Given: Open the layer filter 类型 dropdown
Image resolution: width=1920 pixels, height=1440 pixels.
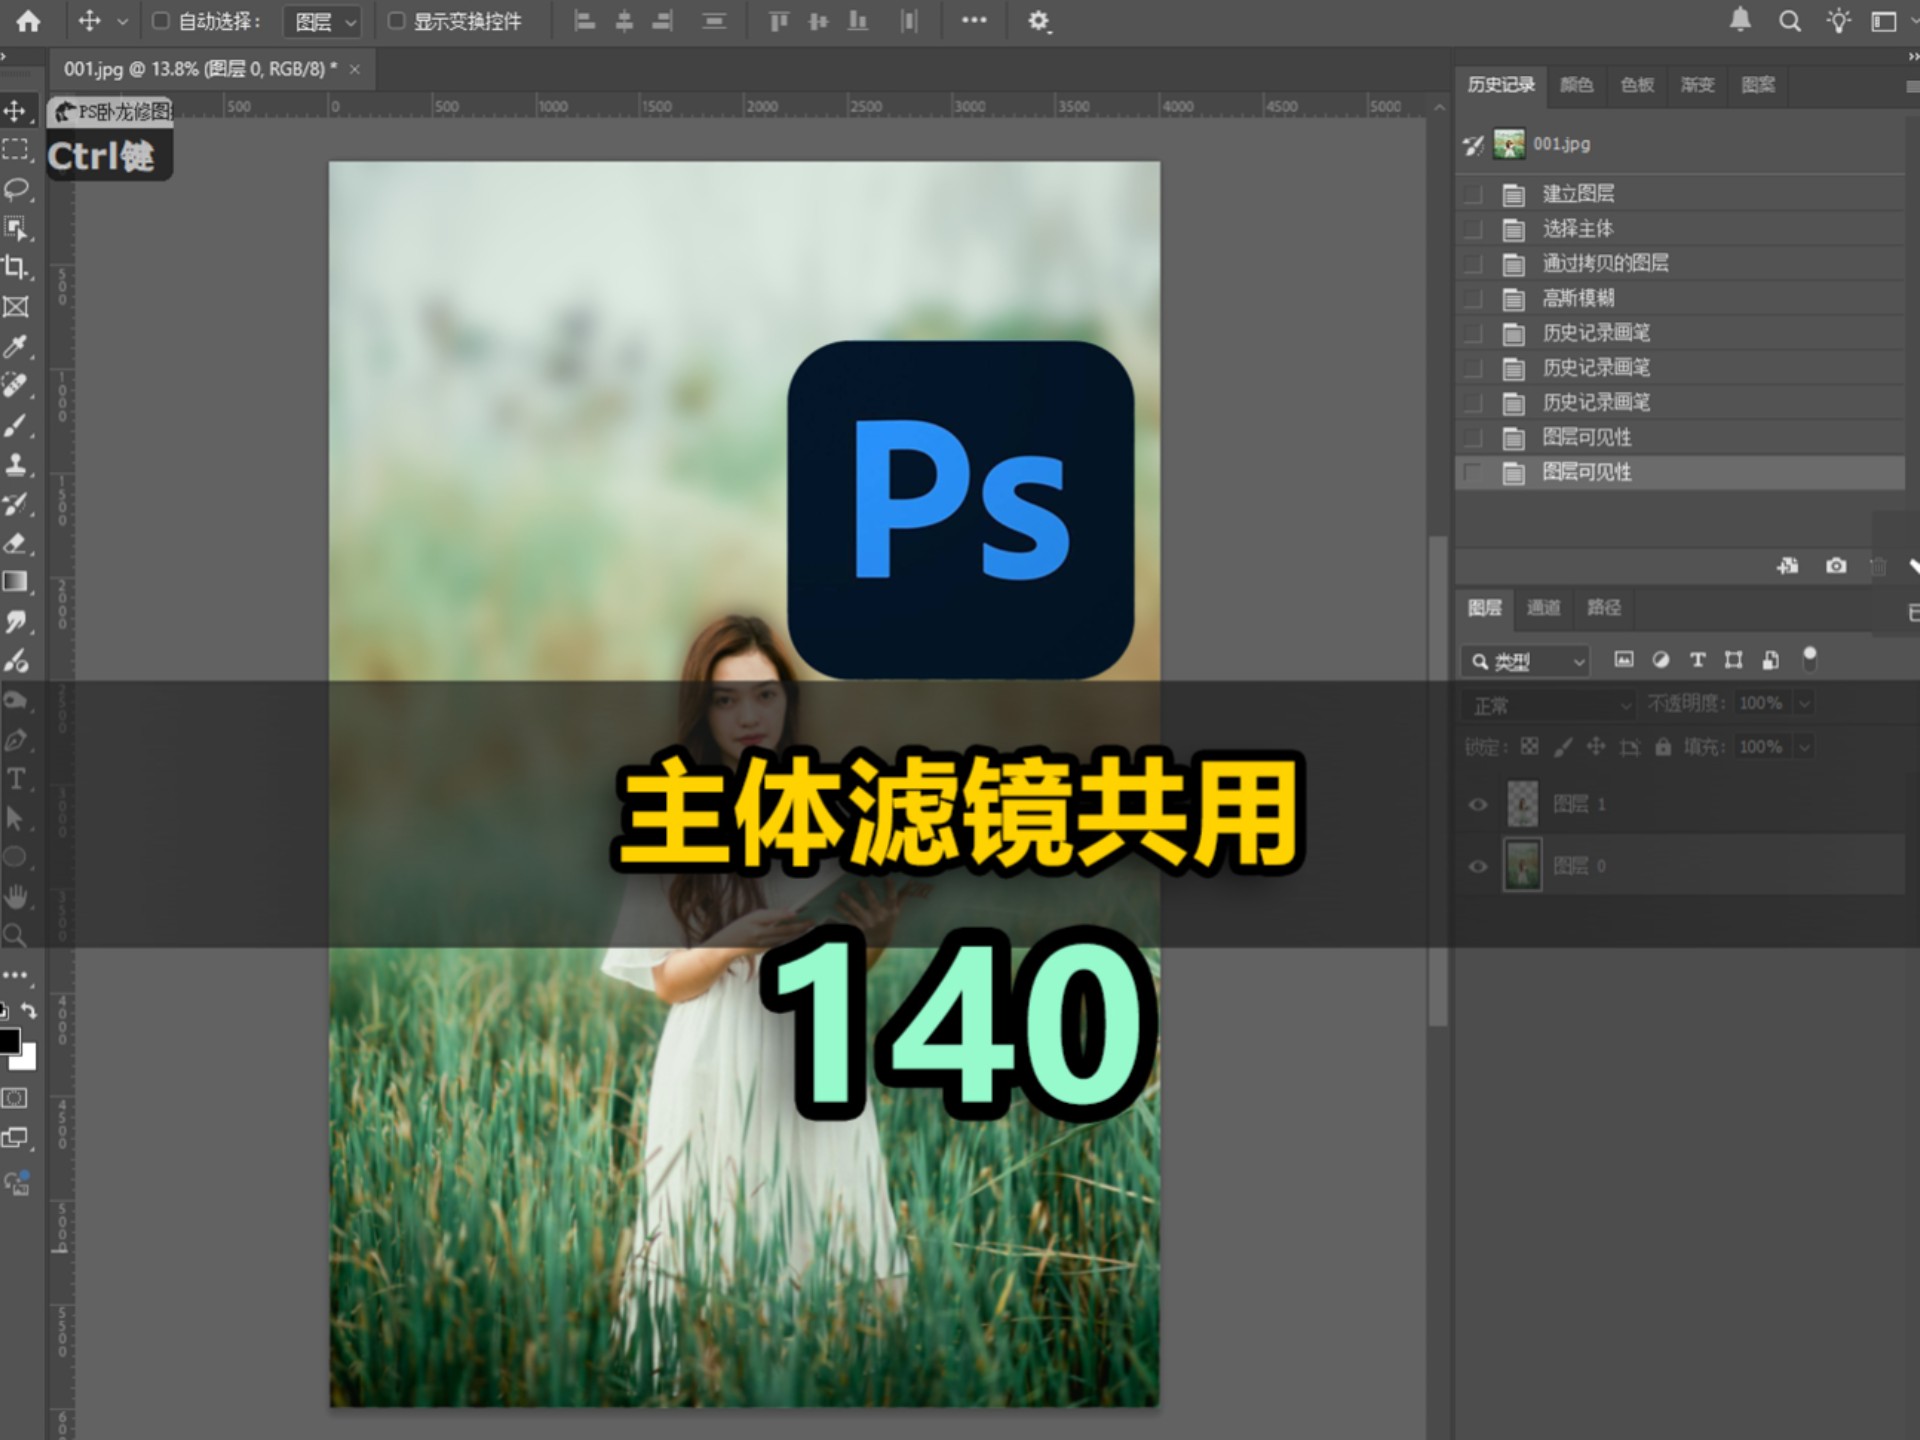Looking at the screenshot, I should point(1524,660).
